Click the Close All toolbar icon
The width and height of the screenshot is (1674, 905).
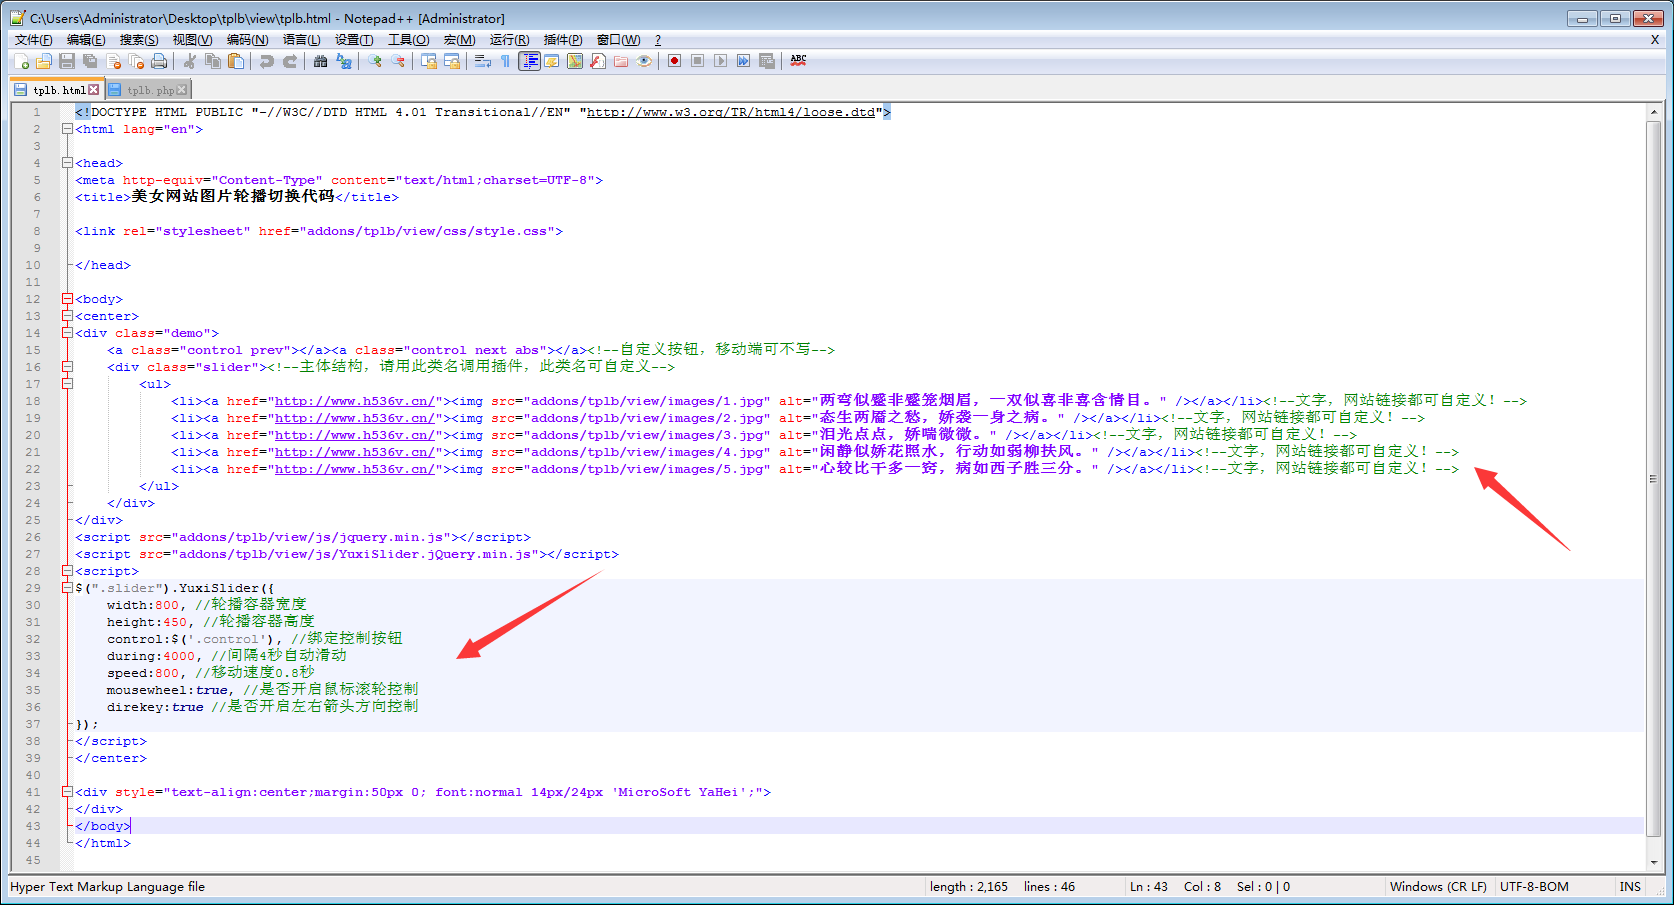click(x=136, y=61)
